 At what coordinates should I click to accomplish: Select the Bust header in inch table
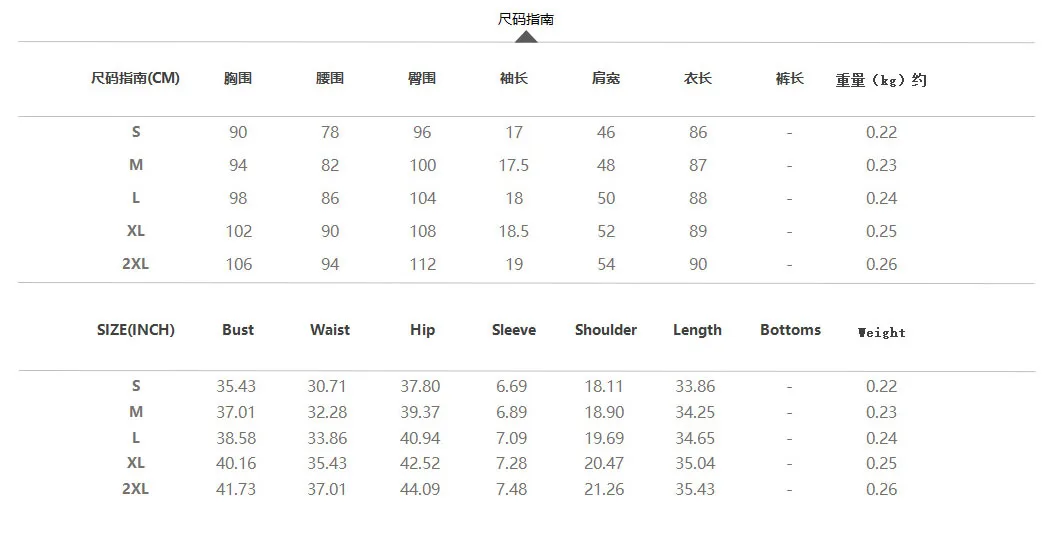(238, 330)
